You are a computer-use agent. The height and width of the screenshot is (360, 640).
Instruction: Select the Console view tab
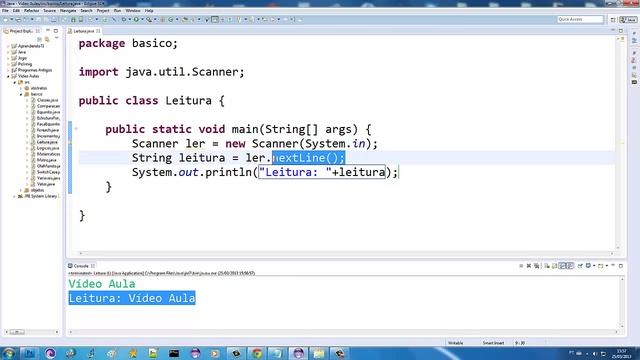coord(81,266)
